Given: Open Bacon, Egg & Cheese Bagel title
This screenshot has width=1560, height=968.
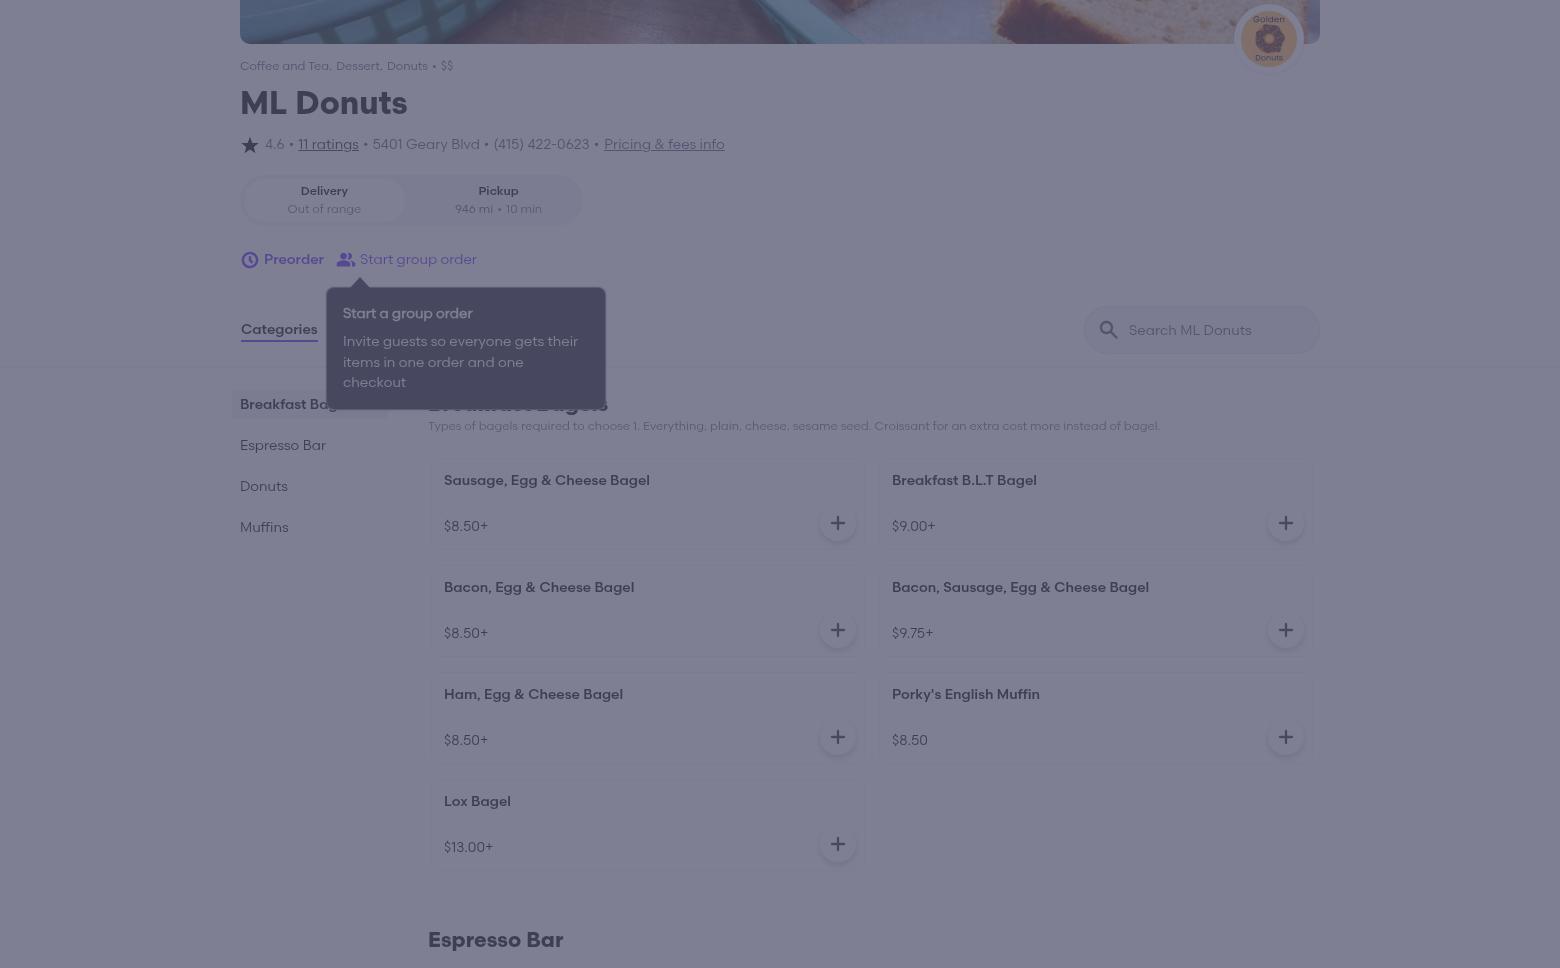Looking at the screenshot, I should 539,587.
